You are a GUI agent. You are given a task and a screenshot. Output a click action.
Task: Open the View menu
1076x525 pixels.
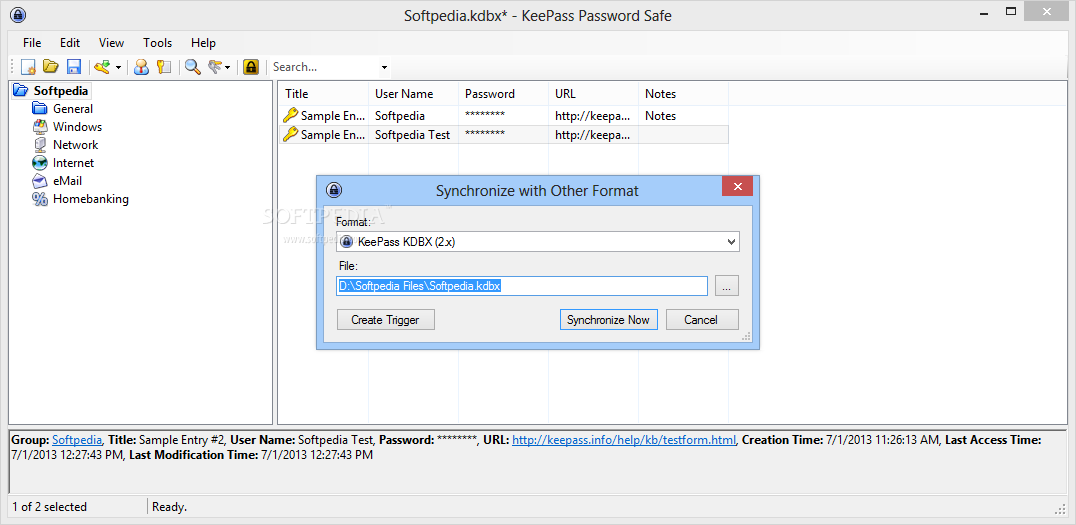click(111, 43)
